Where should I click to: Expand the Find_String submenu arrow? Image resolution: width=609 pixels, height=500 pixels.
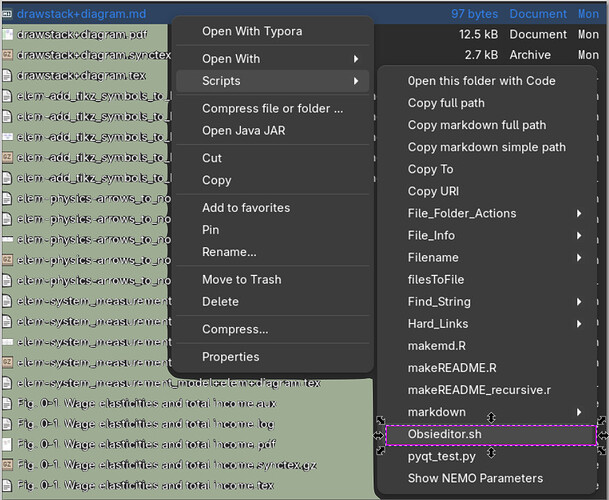click(x=579, y=301)
